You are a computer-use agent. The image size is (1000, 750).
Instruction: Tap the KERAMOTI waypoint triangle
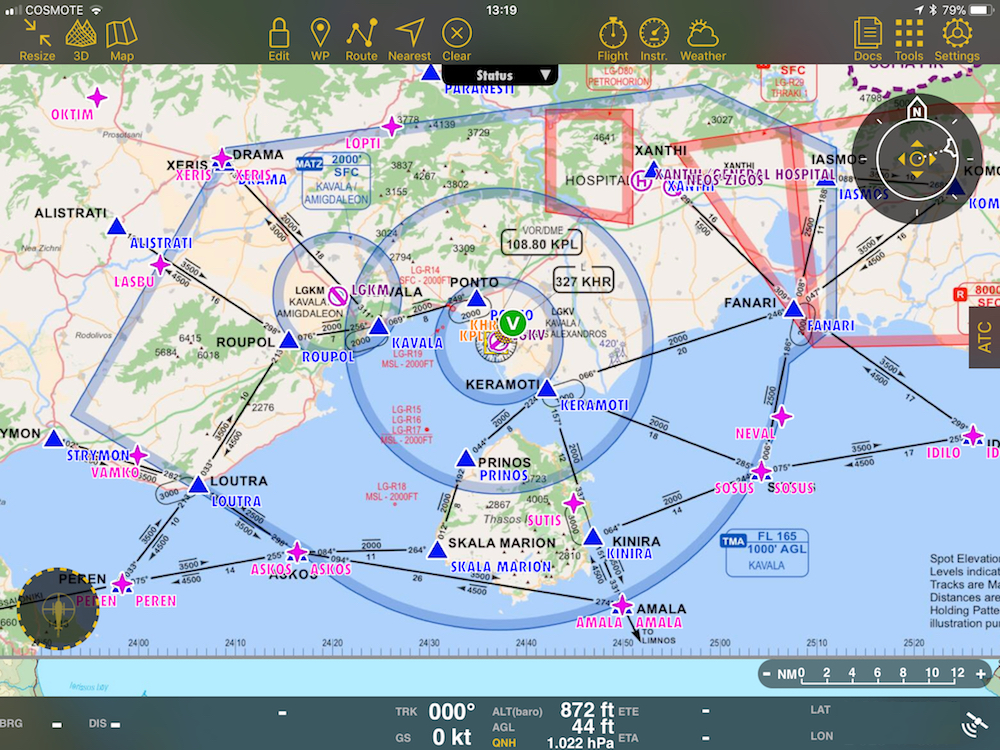tap(547, 388)
